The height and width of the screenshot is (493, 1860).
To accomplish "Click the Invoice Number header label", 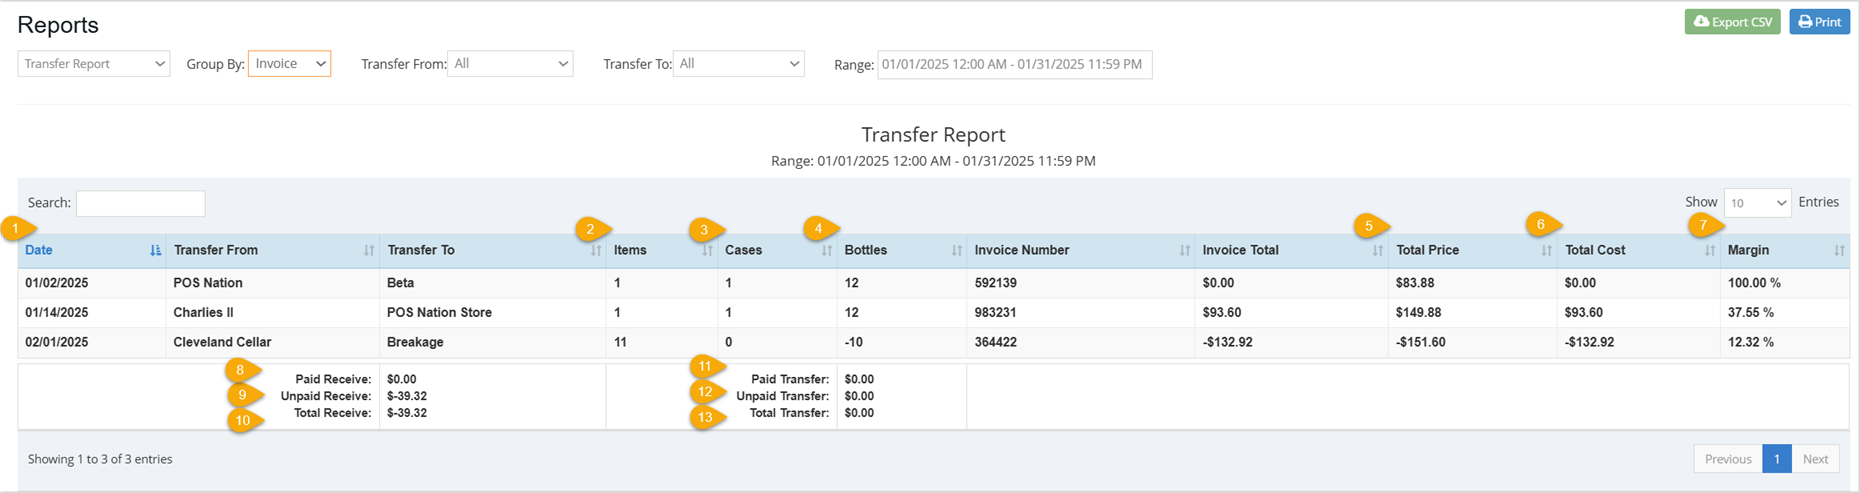I will click(1022, 251).
